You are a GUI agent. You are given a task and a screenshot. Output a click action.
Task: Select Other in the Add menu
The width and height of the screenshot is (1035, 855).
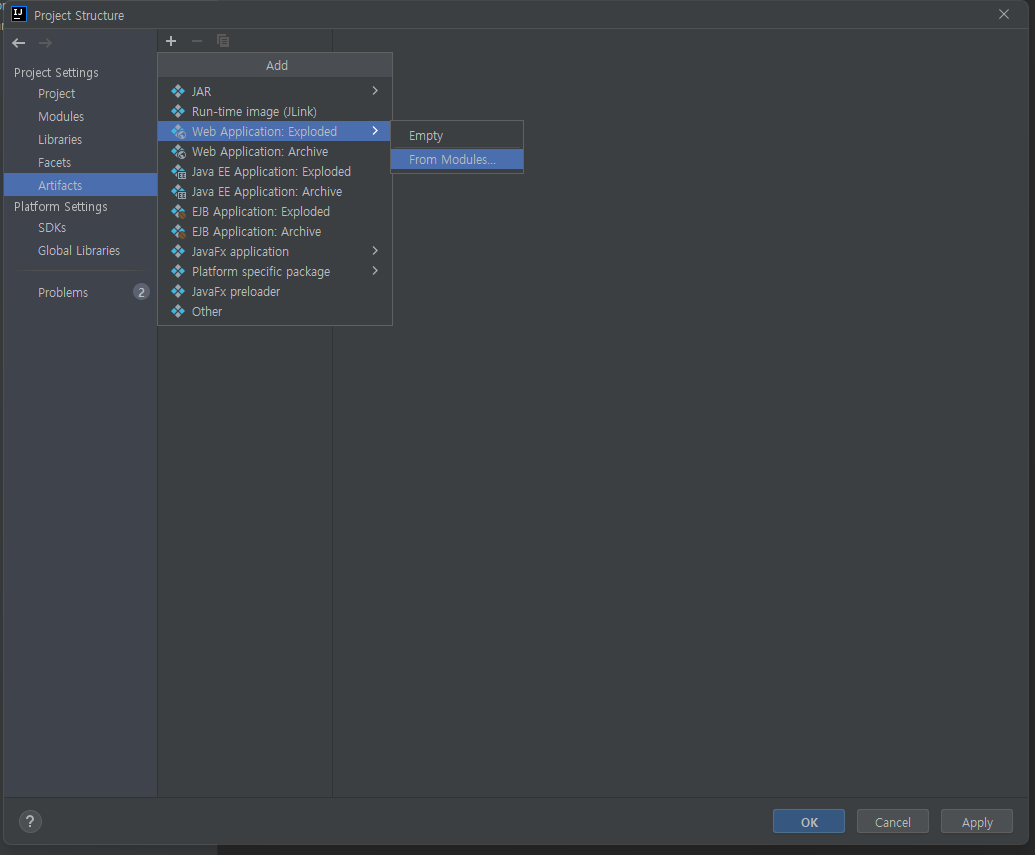click(275, 312)
